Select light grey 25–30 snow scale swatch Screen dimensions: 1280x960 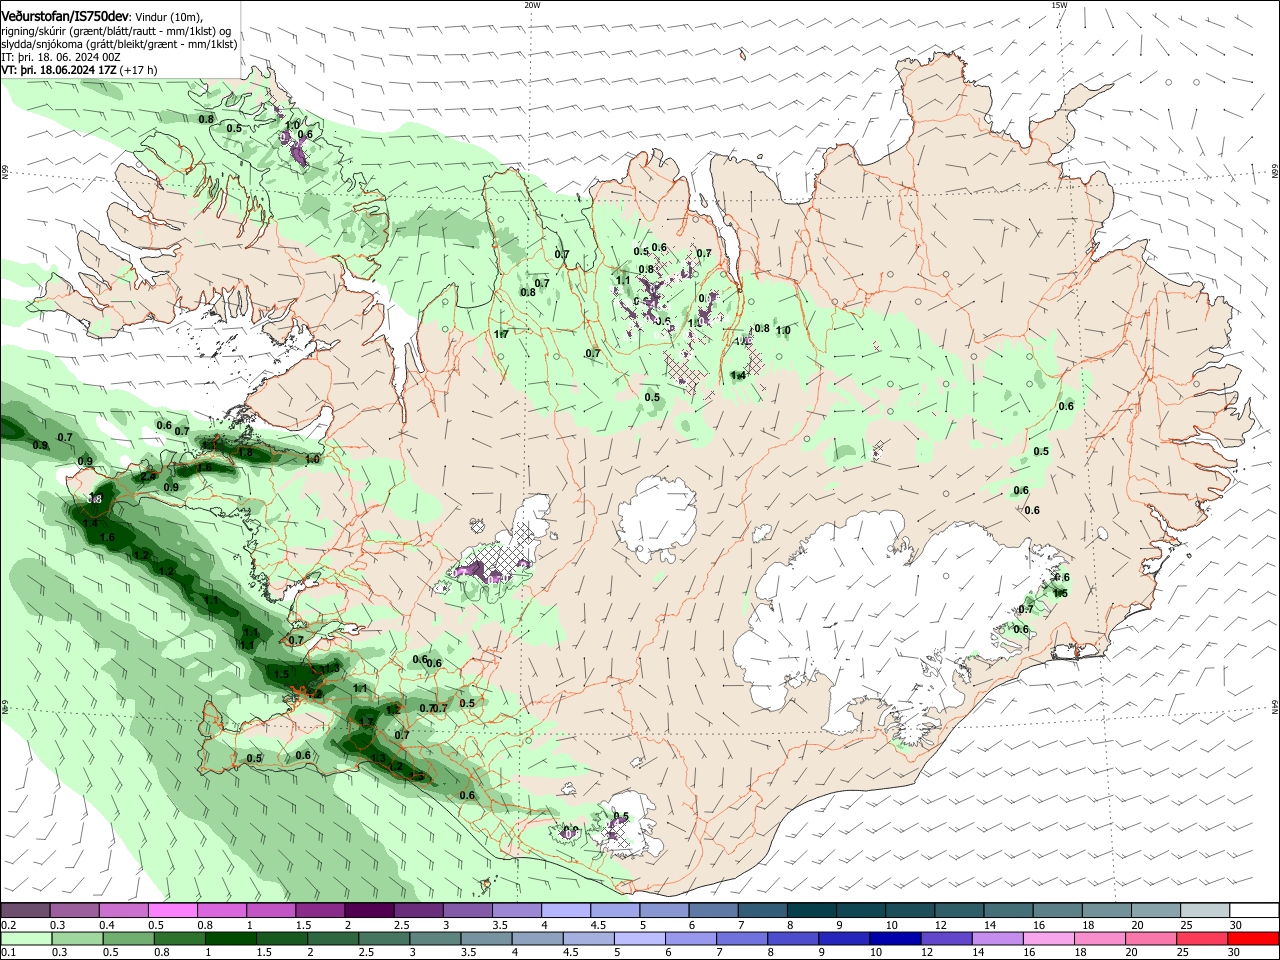tap(1205, 910)
